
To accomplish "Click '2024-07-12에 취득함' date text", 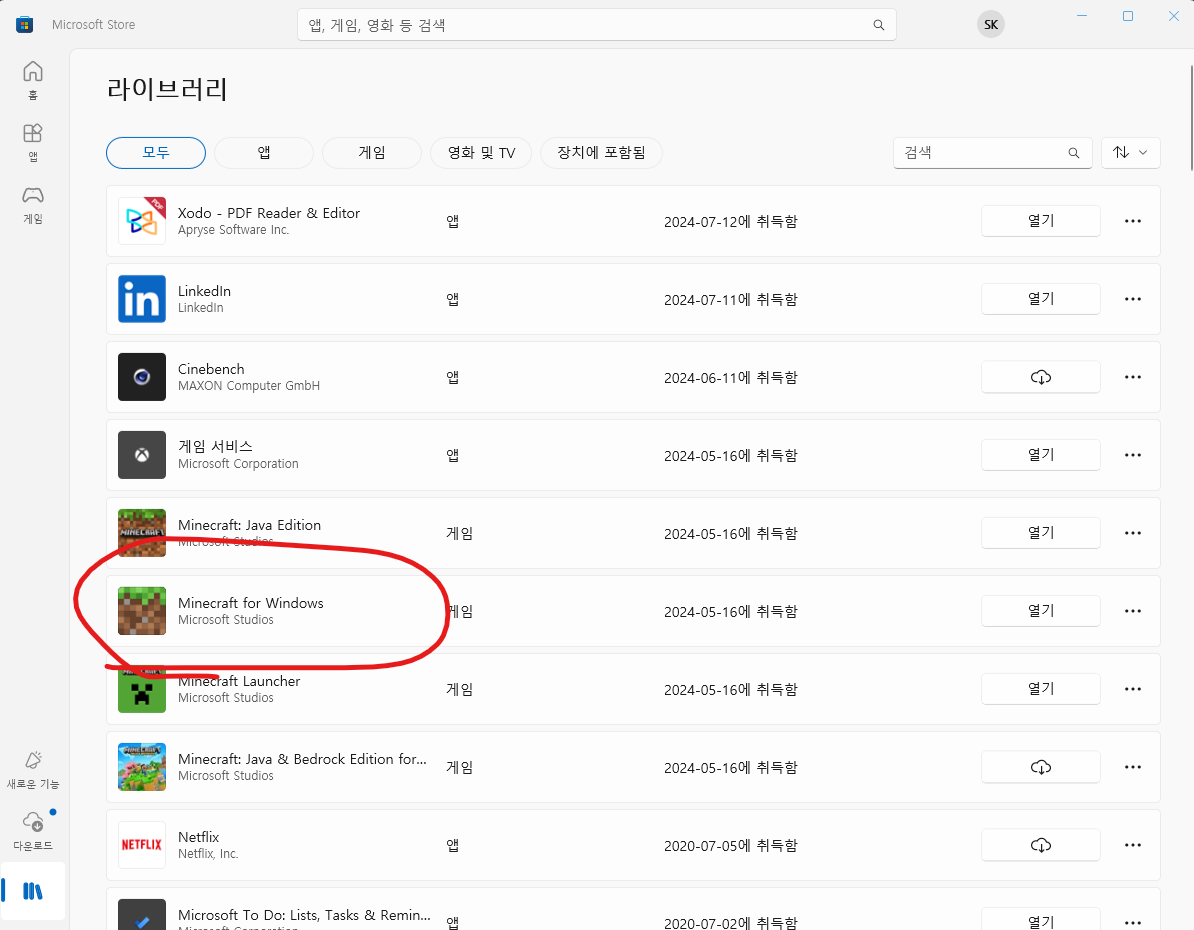I will coord(730,222).
